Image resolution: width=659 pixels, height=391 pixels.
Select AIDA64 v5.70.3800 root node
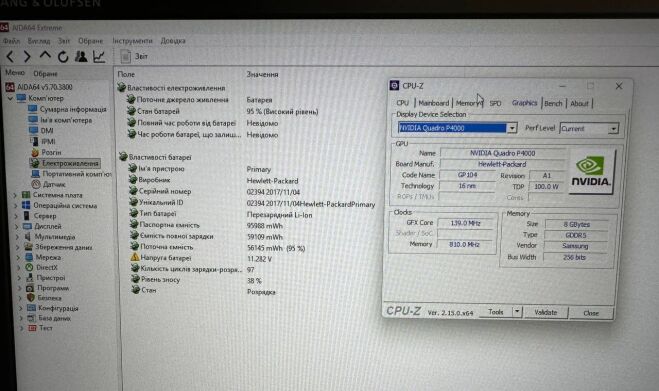click(39, 87)
